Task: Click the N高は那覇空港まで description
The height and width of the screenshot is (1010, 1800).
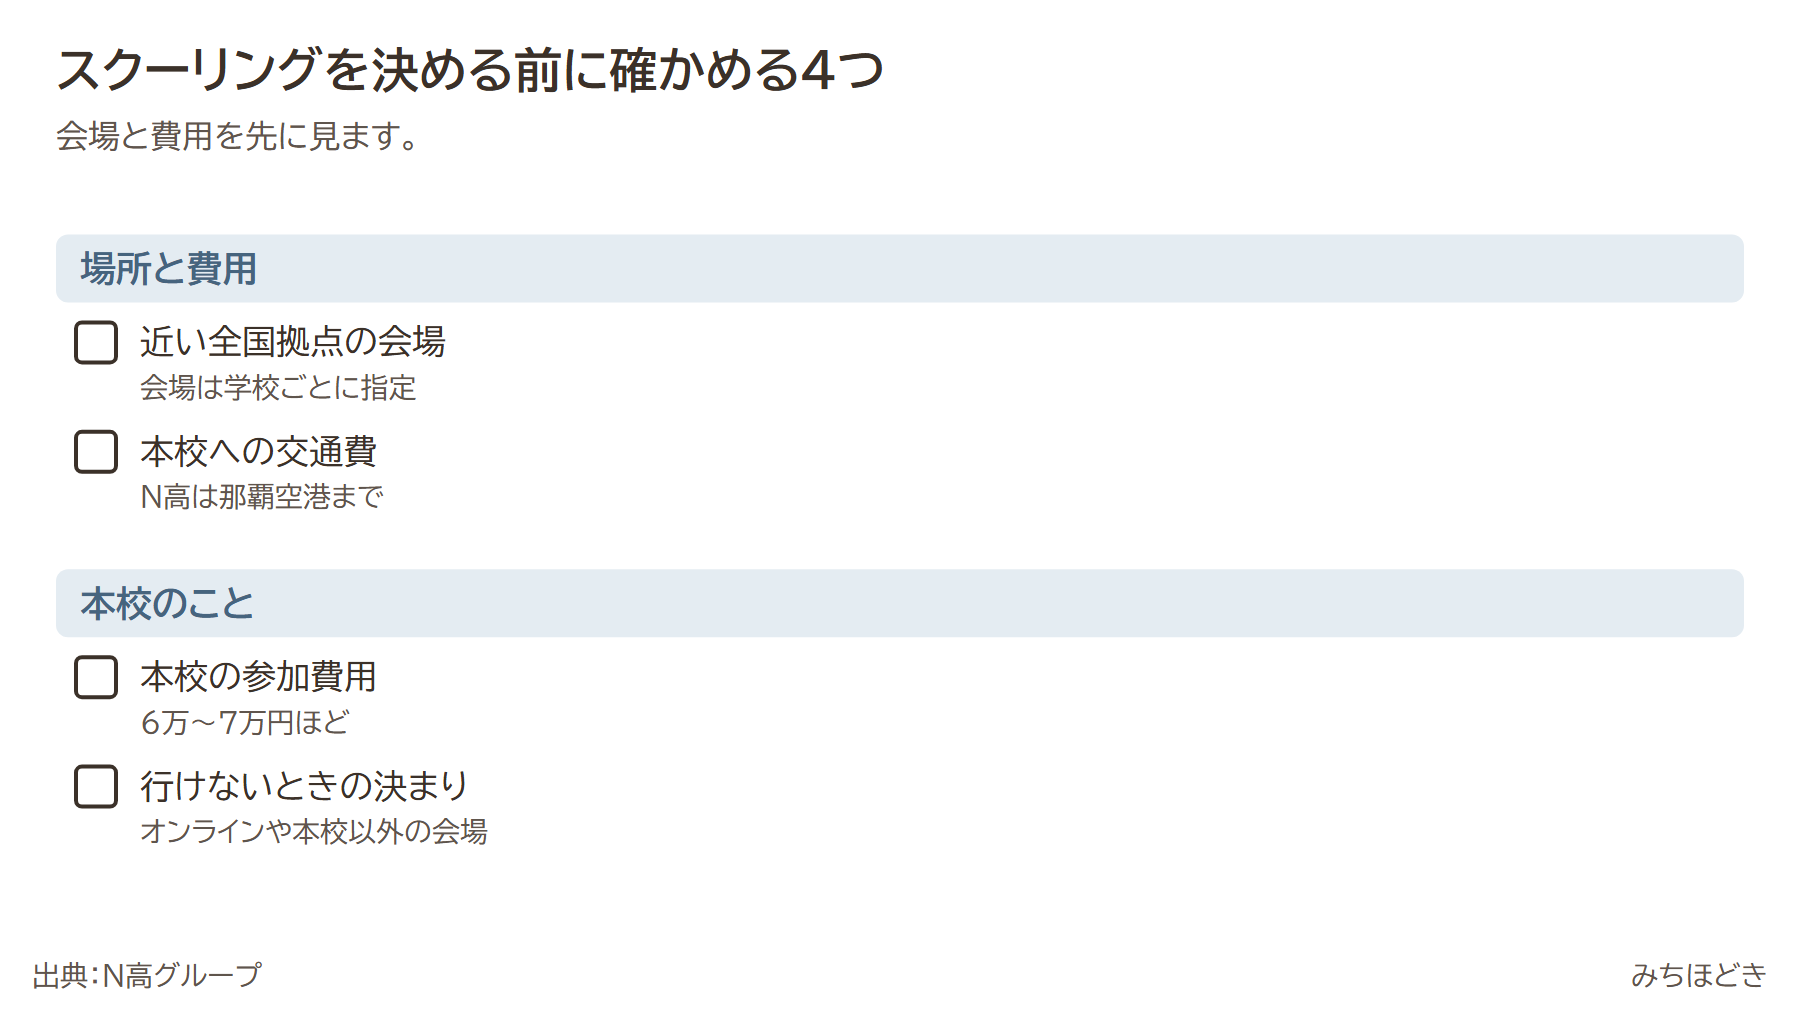Action: tap(262, 497)
